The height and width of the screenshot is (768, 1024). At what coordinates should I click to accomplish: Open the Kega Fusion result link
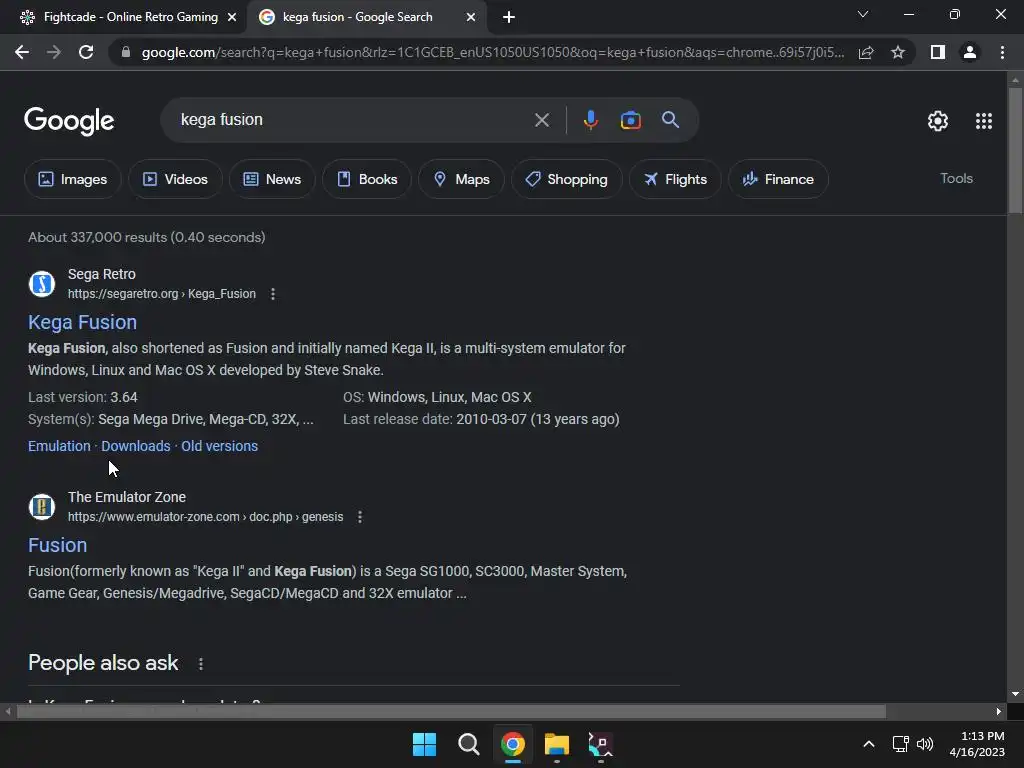(x=82, y=322)
